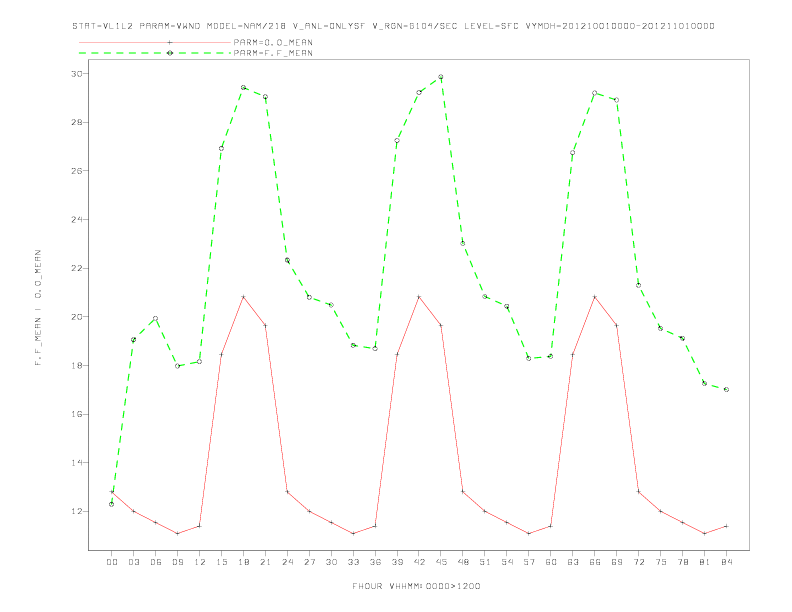
Task: Click the vertical F.F_MEAN | O.O_MEAN axis label
Action: pos(38,308)
